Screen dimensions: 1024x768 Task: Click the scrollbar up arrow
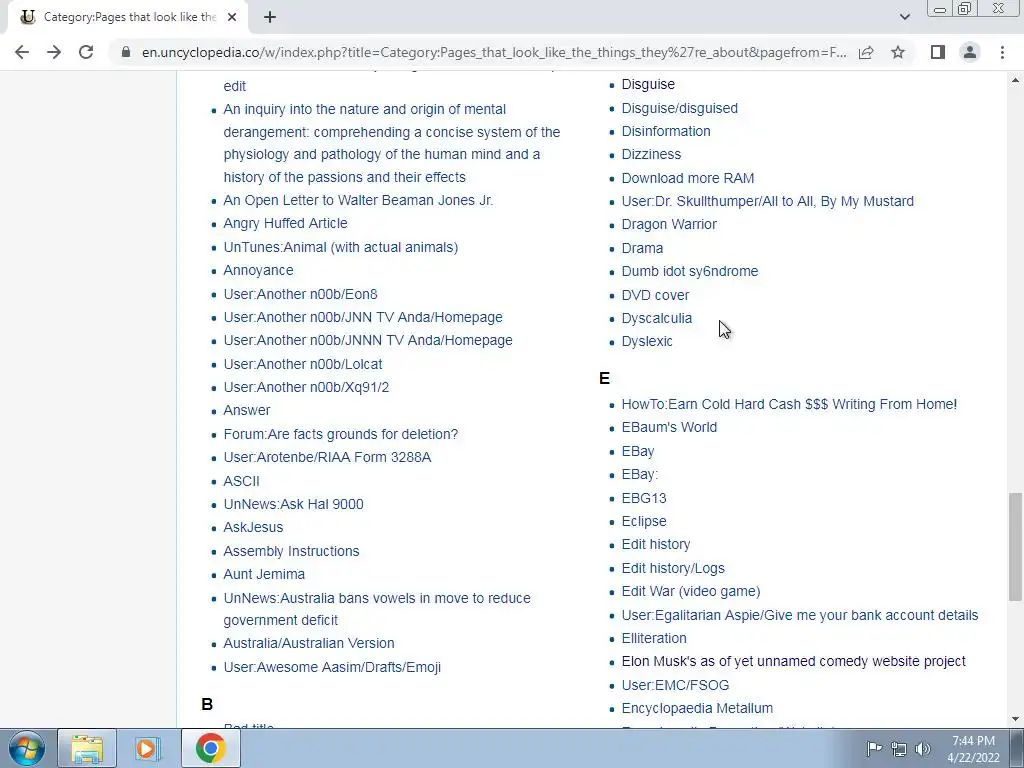[1015, 80]
